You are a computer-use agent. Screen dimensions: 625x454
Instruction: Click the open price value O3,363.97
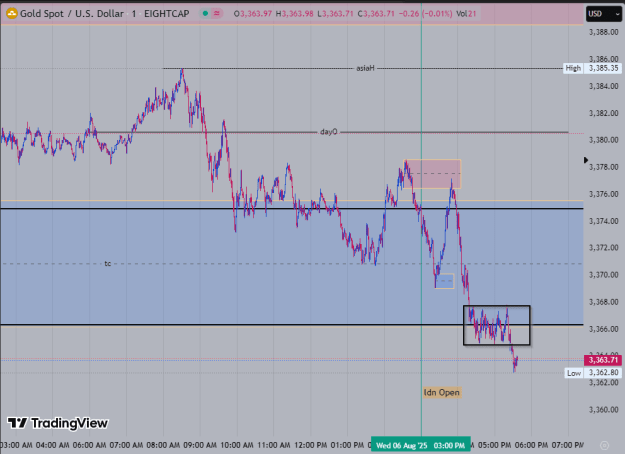[253, 14]
